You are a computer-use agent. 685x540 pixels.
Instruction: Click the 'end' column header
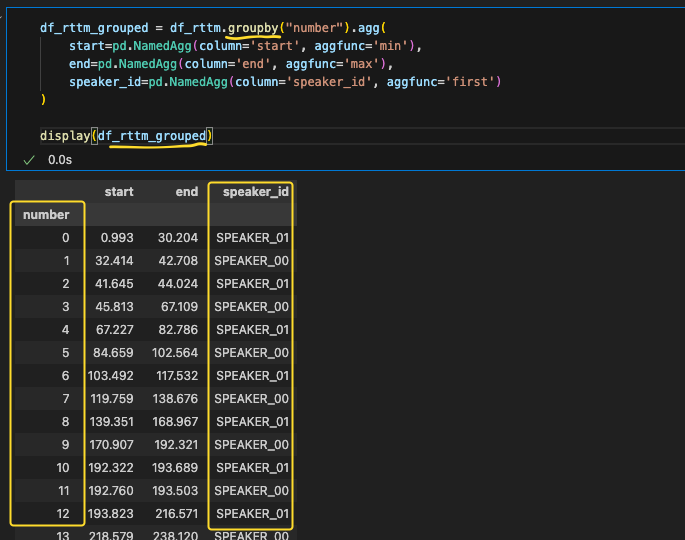pyautogui.click(x=187, y=192)
